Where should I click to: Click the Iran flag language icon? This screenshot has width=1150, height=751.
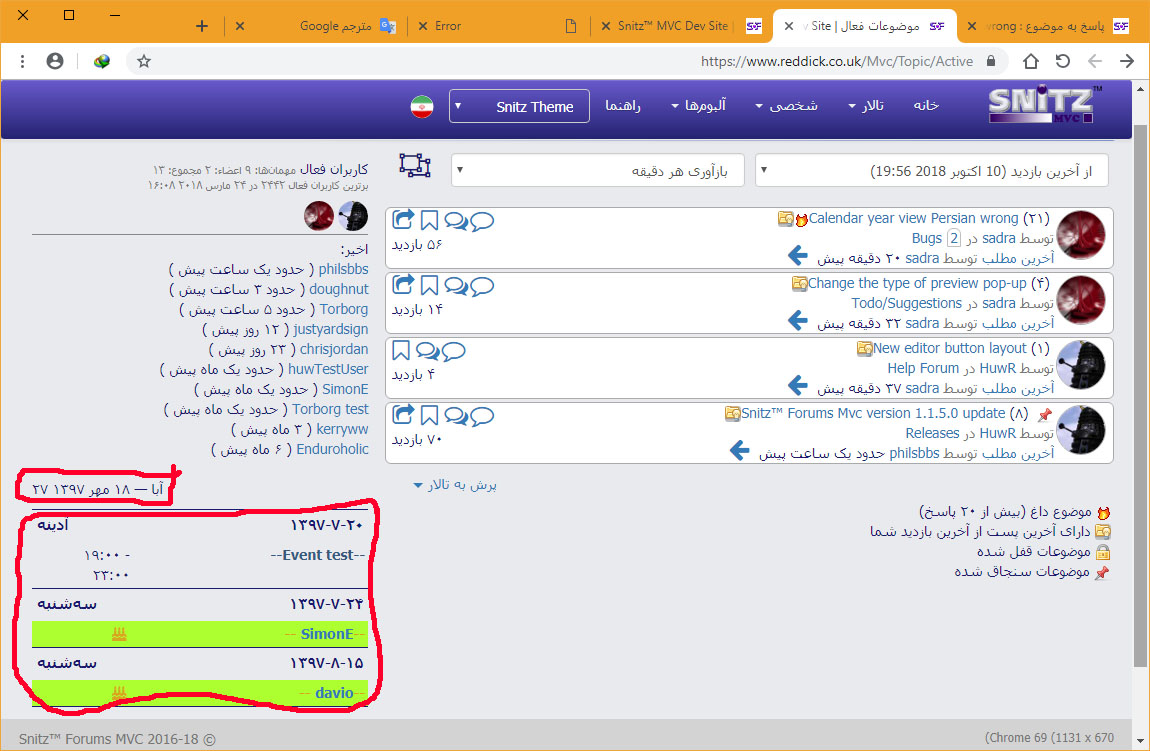coord(422,107)
